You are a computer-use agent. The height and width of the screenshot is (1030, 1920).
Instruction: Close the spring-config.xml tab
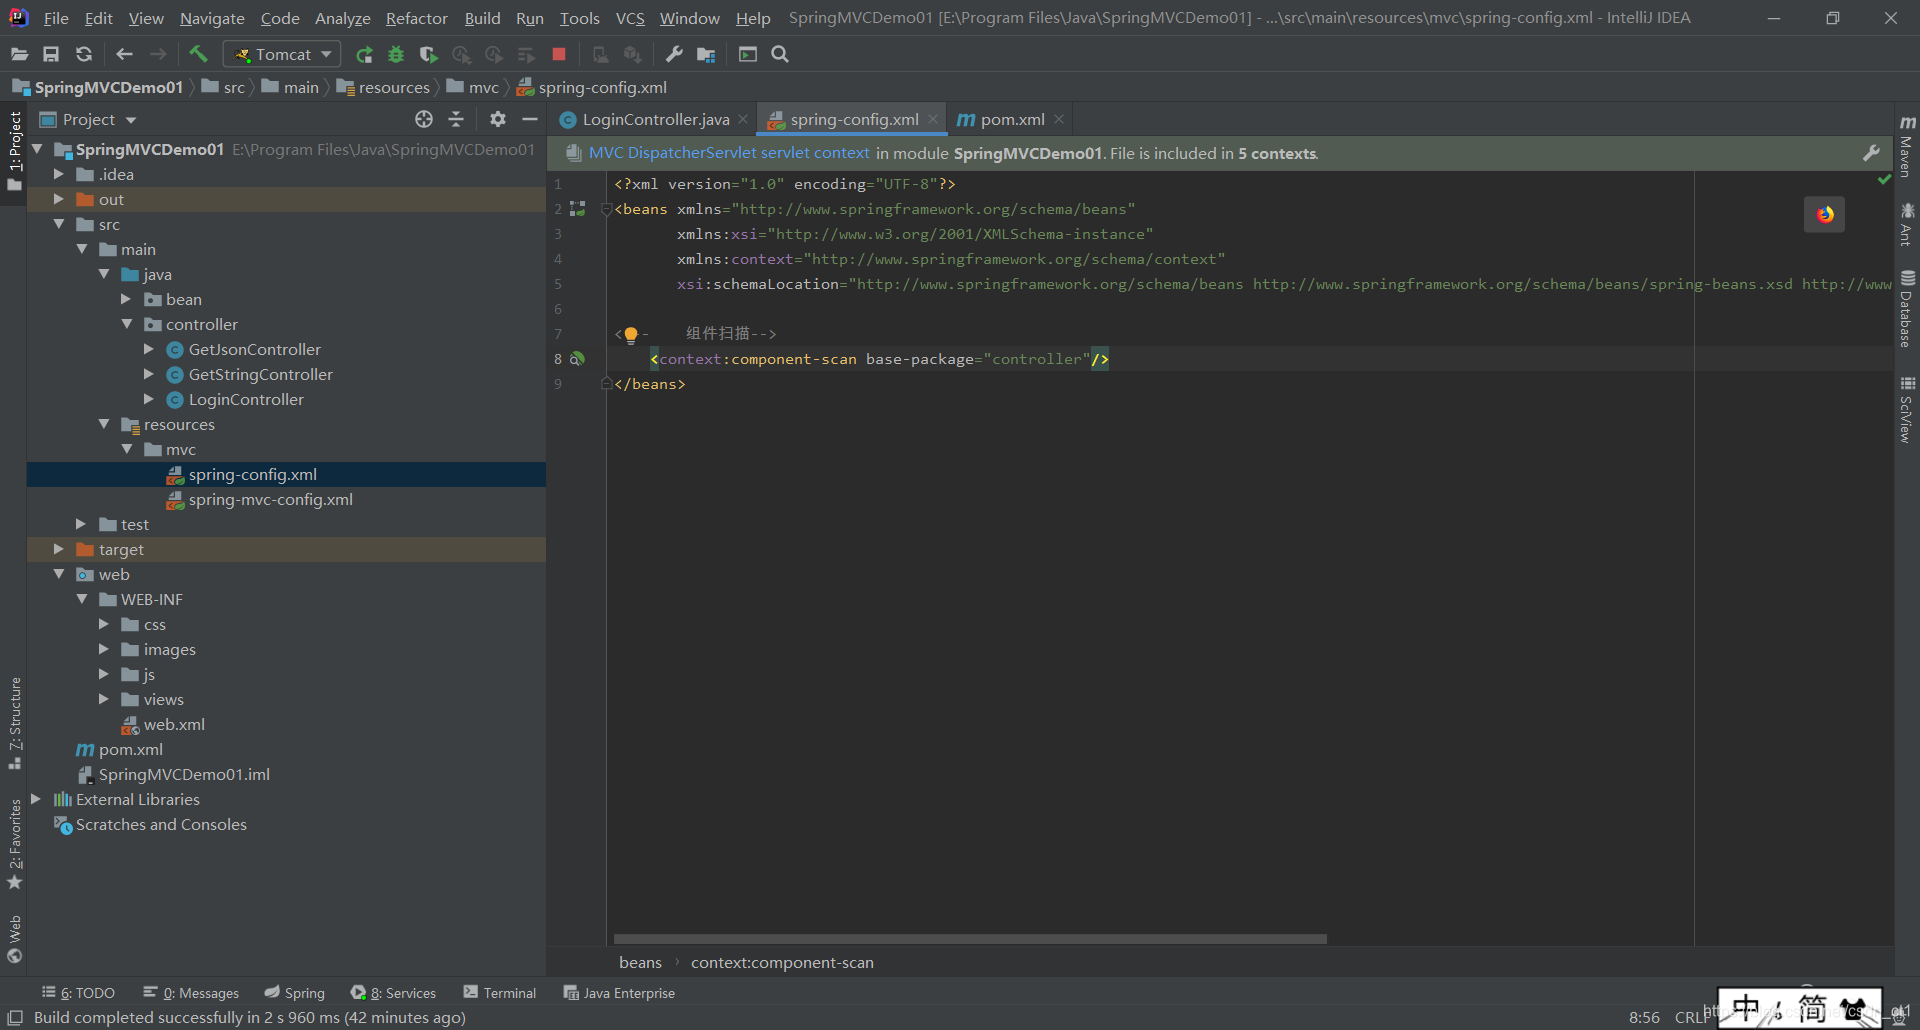933,119
